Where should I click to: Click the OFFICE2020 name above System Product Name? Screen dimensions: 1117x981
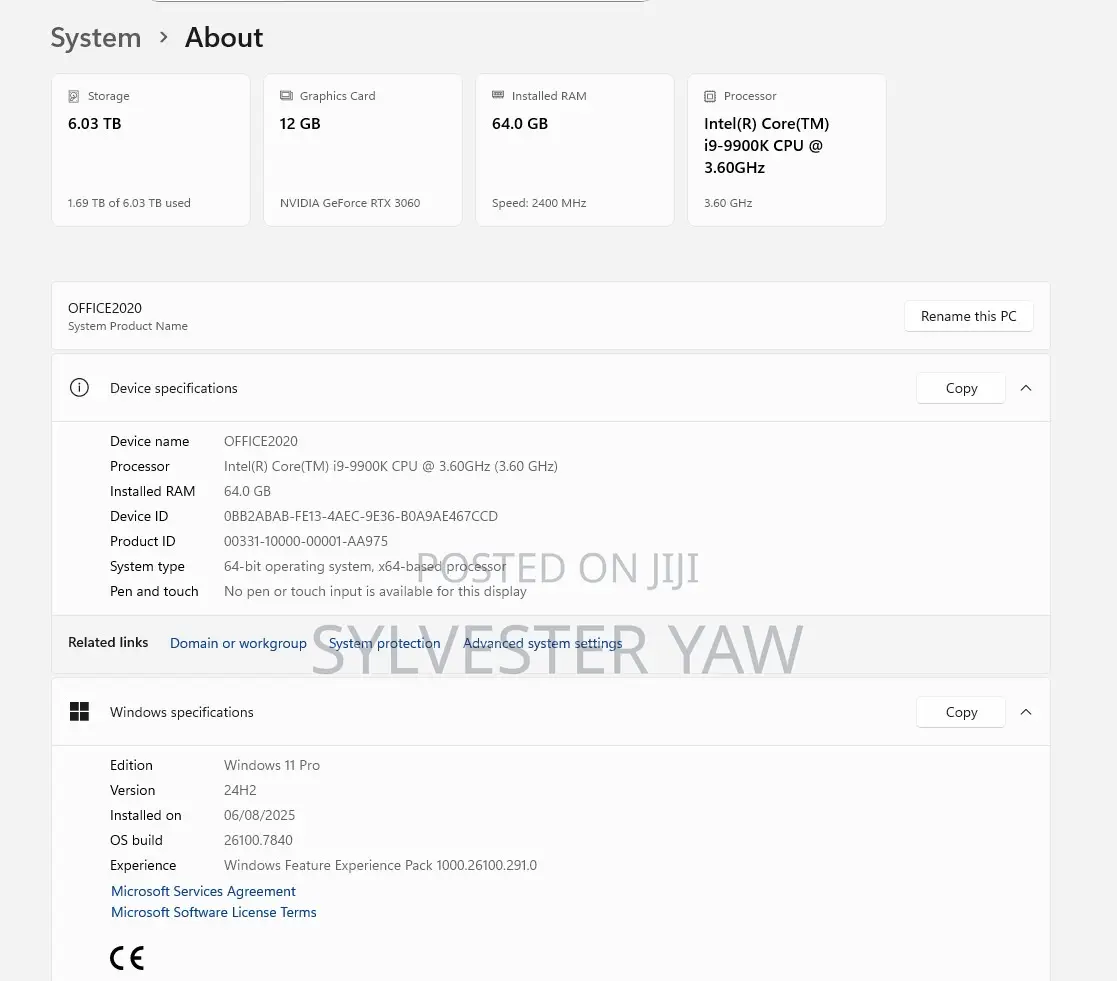(105, 308)
